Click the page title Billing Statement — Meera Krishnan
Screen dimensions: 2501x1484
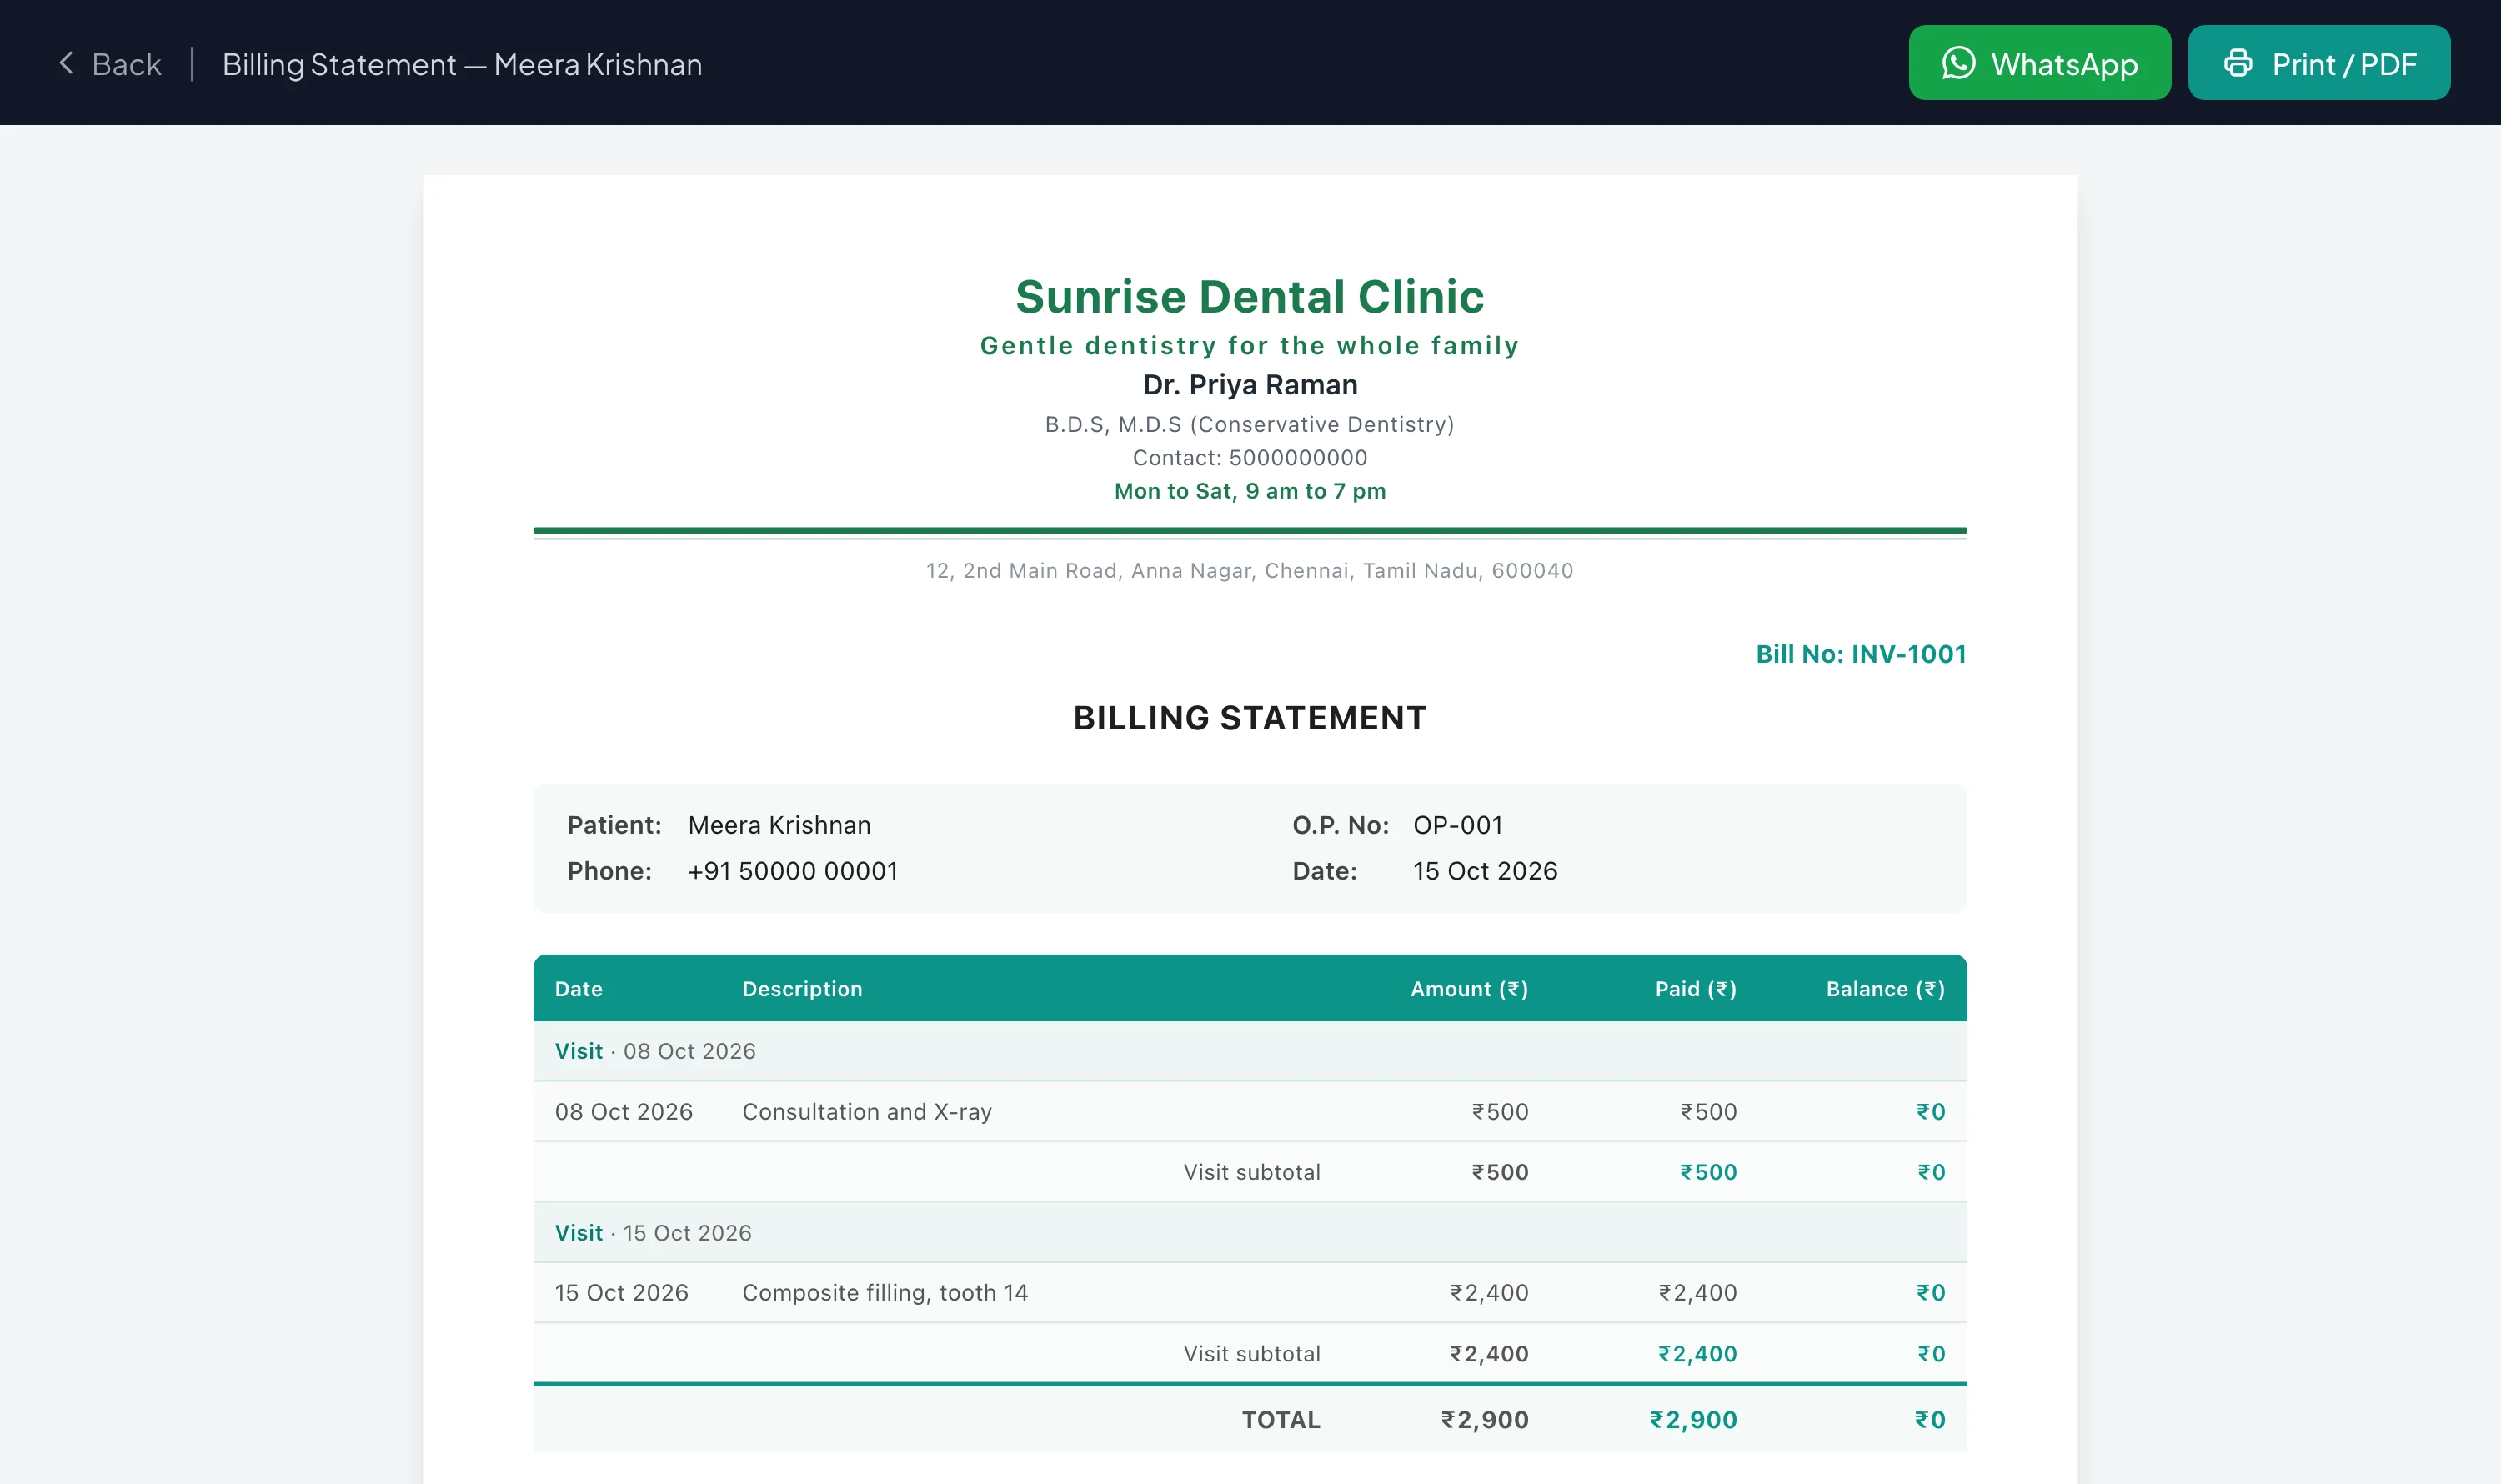[462, 65]
